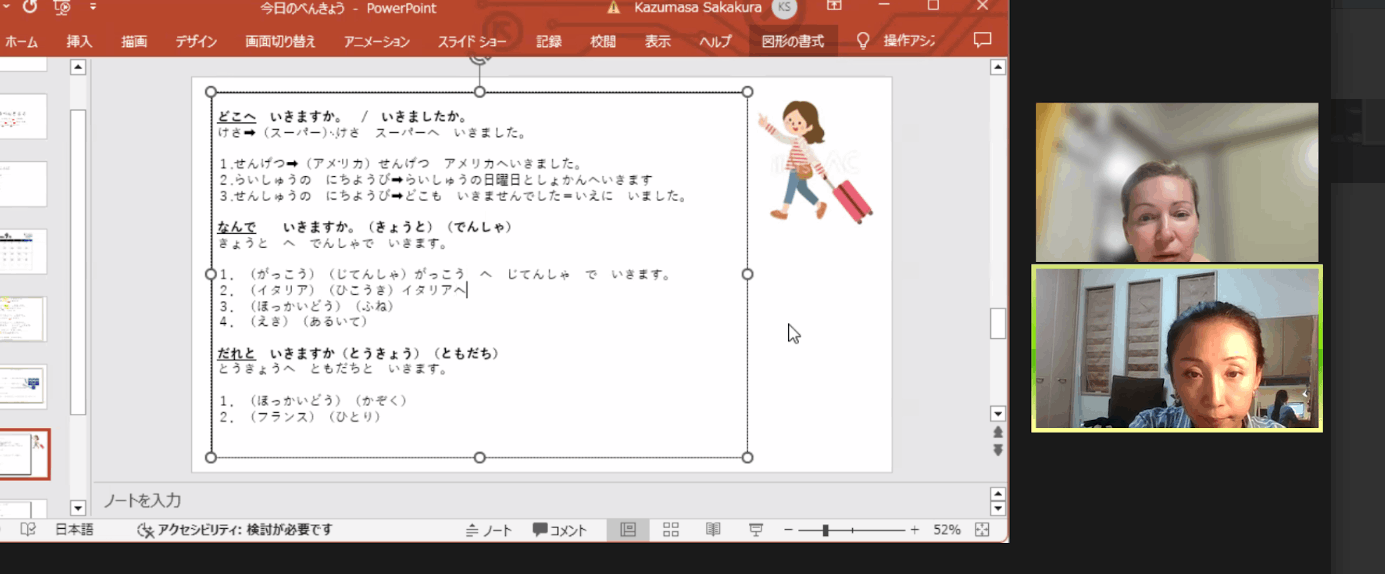Open comments pane icon in ribbon corner
This screenshot has width=1385, height=574.
click(982, 41)
